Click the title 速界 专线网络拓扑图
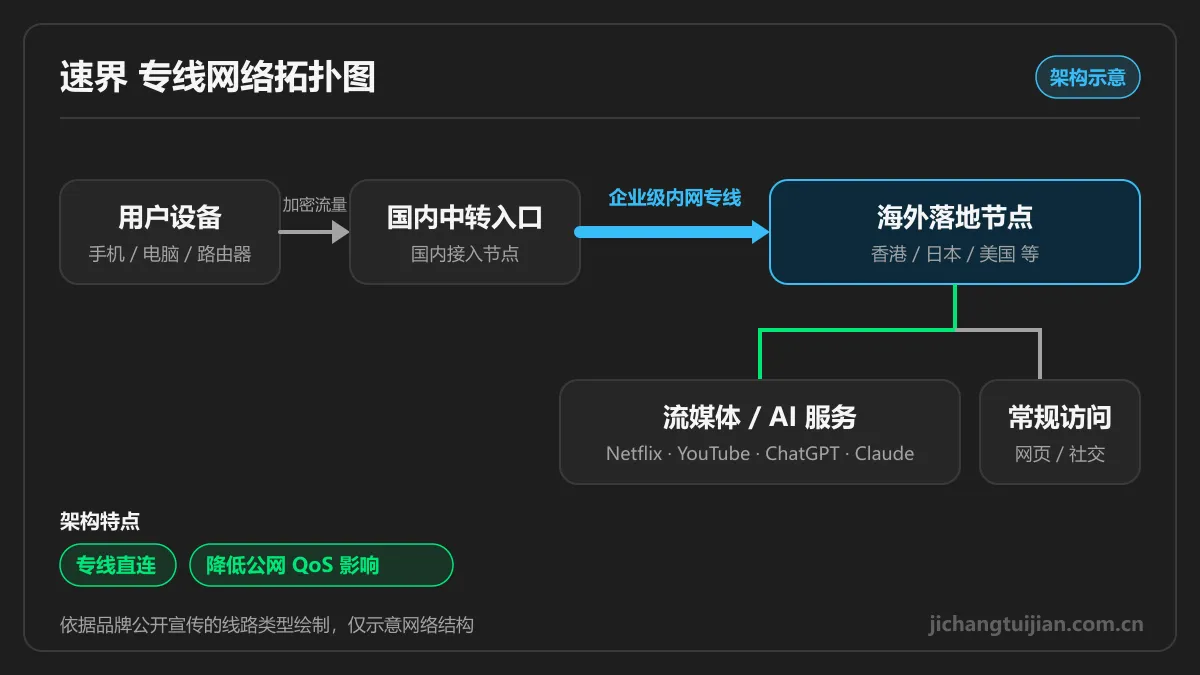Image resolution: width=1200 pixels, height=675 pixels. [217, 78]
